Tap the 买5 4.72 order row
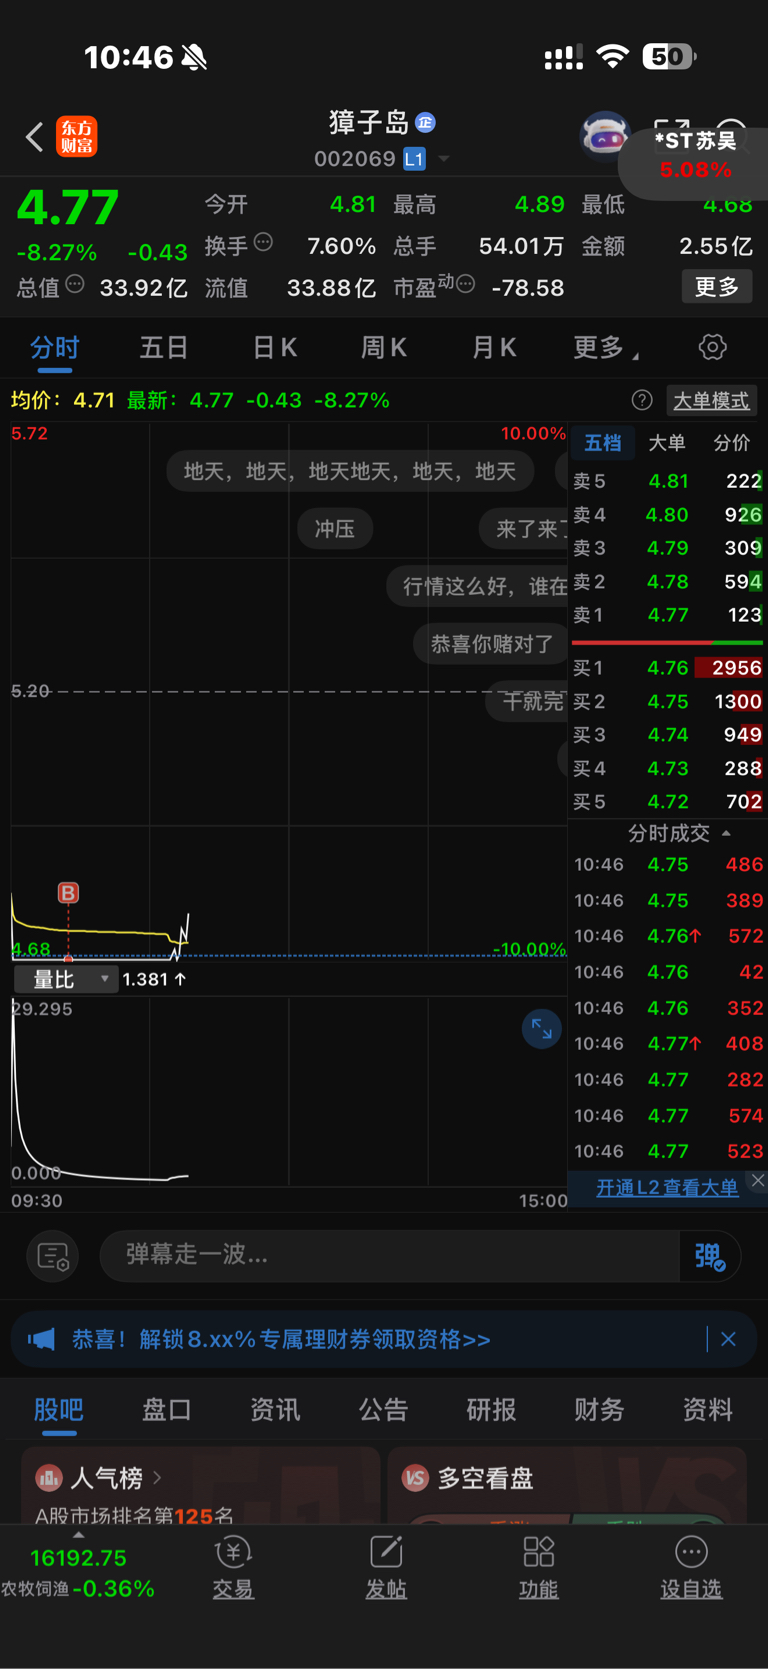This screenshot has height=1669, width=768. (x=668, y=801)
